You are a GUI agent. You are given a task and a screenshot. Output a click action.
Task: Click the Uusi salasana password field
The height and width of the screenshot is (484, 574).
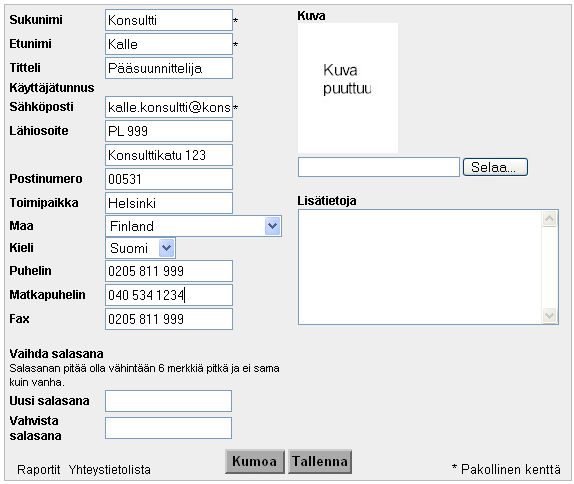[x=168, y=401]
